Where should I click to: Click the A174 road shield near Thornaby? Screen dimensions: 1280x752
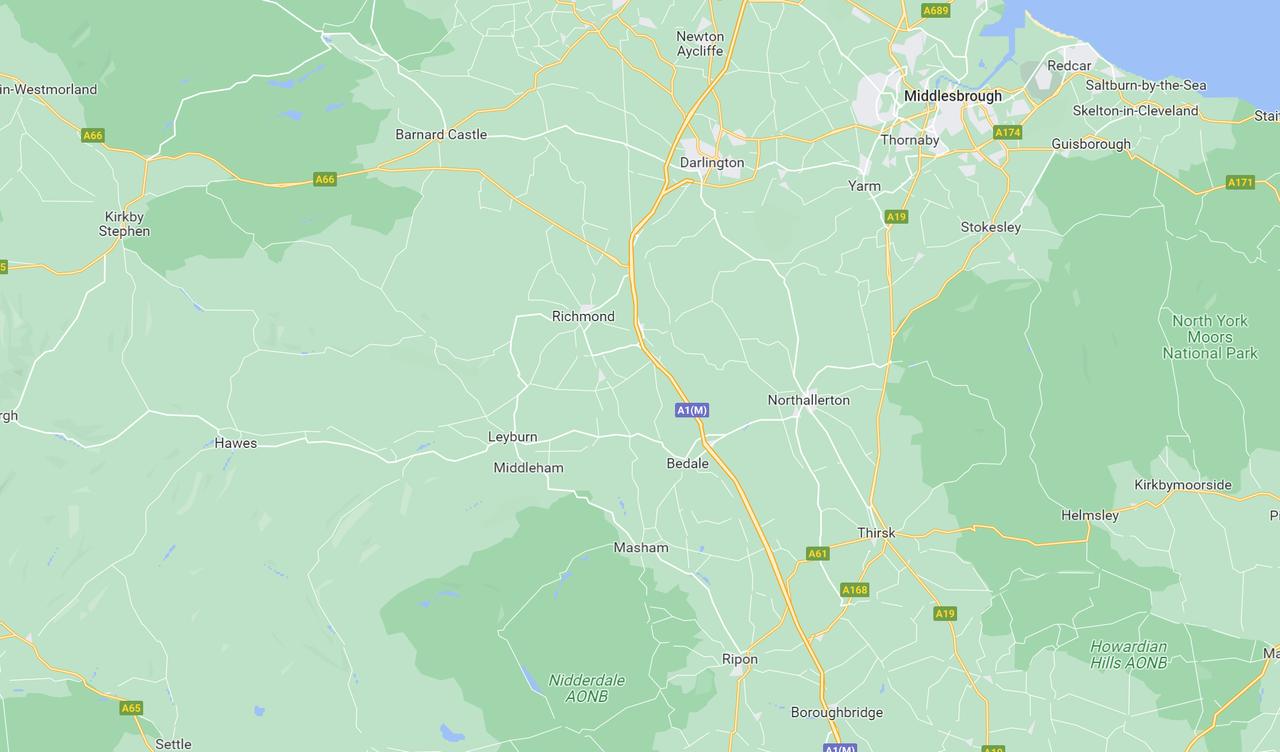(x=1007, y=132)
